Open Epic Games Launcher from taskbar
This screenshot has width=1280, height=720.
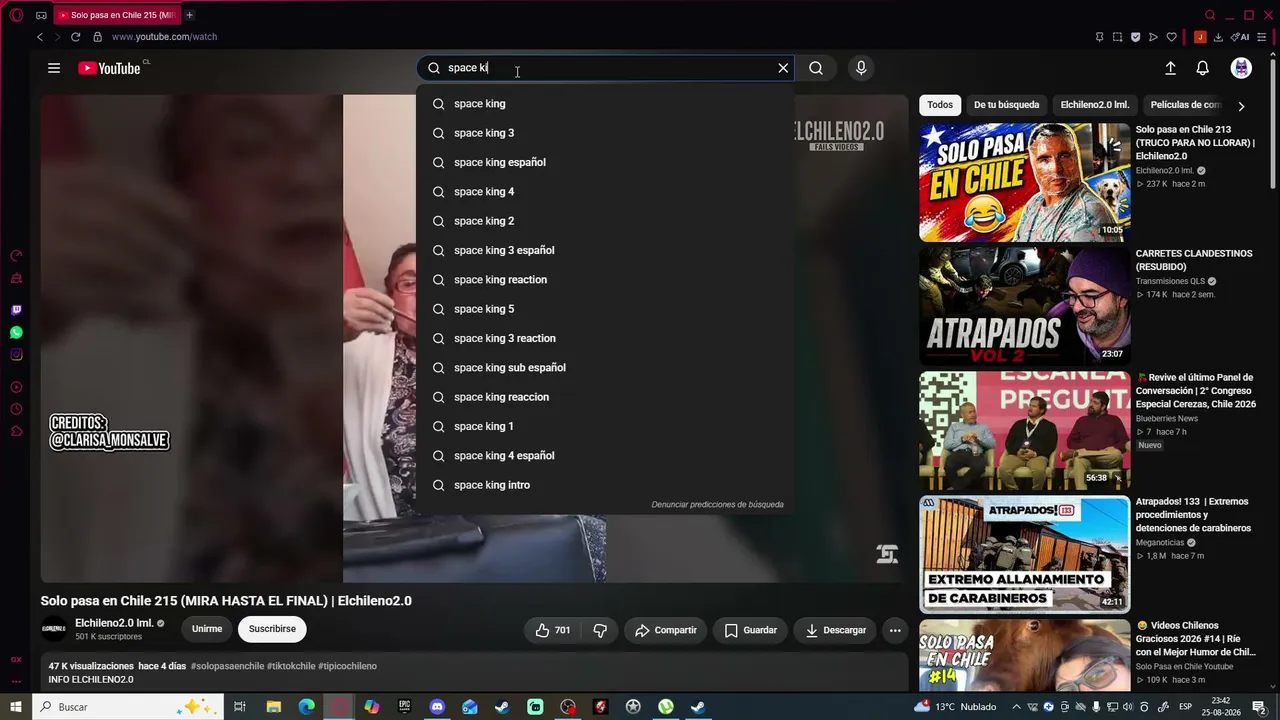[404, 707]
